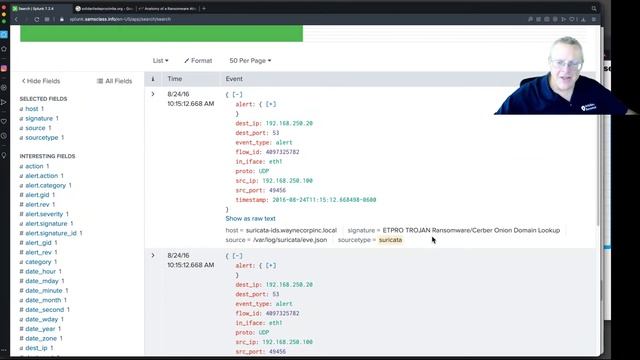The image size is (640, 360).
Task: Open the alert.signature_id field
Action: 51,233
